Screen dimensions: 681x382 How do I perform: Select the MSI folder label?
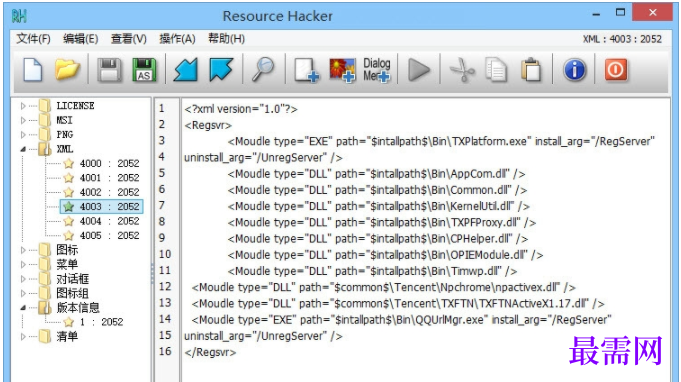click(64, 120)
